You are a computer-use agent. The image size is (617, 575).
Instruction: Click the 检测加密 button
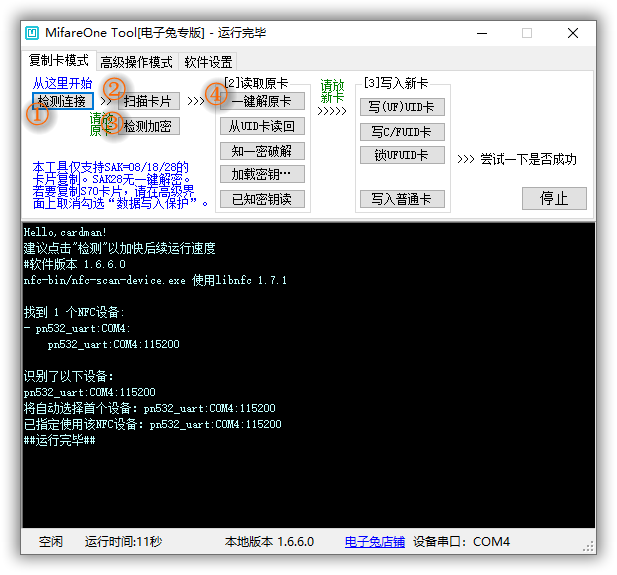pyautogui.click(x=148, y=126)
